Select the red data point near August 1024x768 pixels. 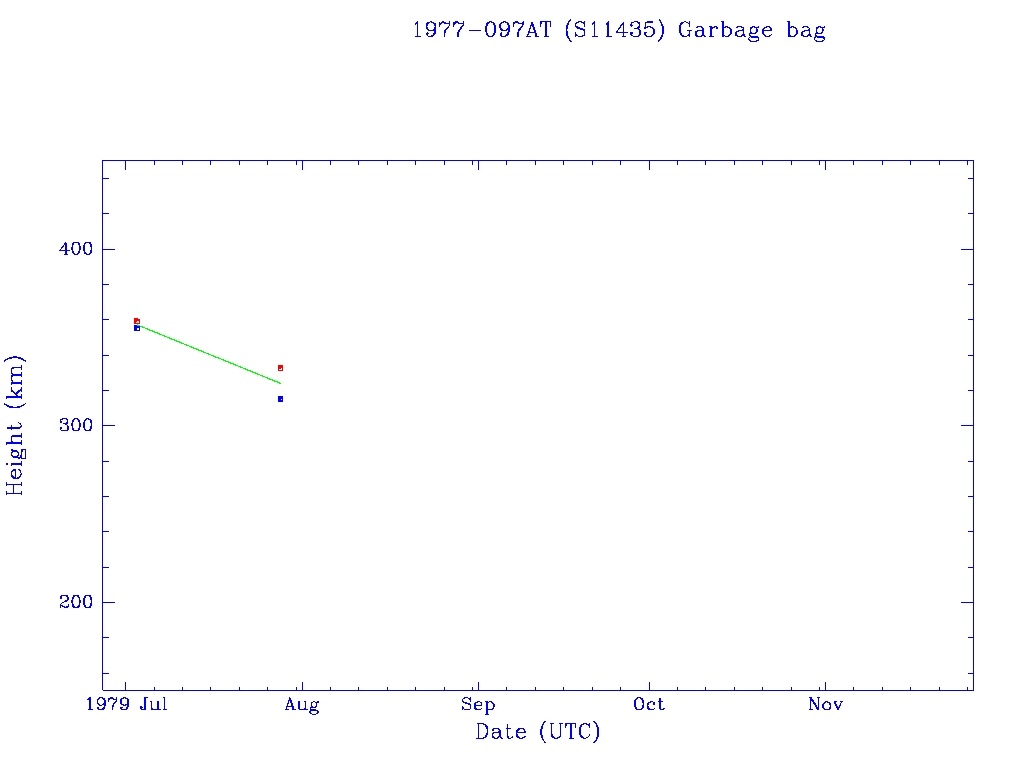point(280,368)
